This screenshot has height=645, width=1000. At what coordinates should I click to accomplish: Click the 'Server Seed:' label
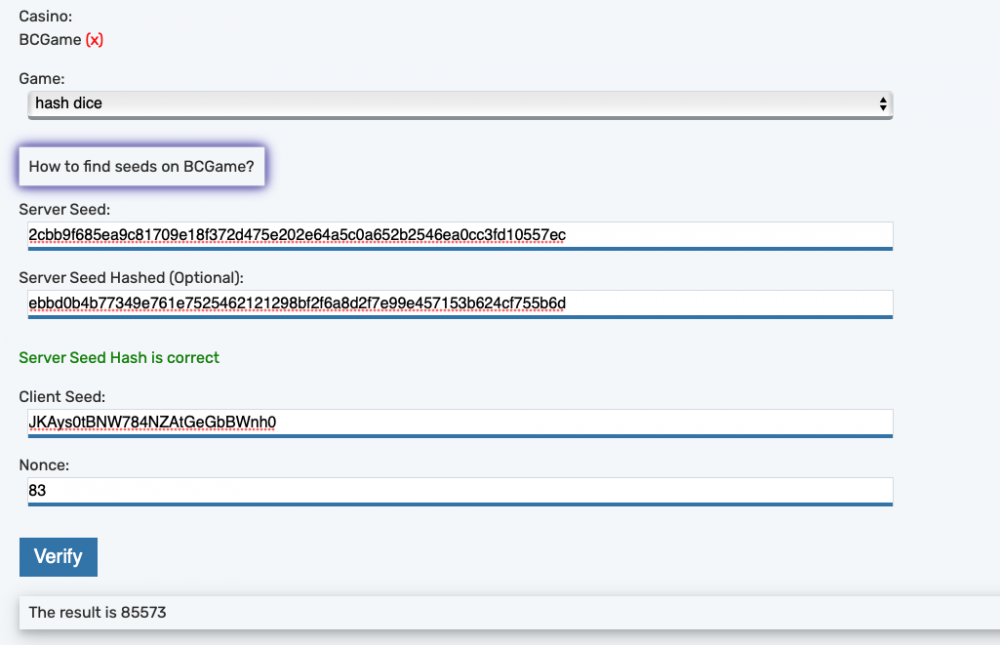tap(65, 209)
